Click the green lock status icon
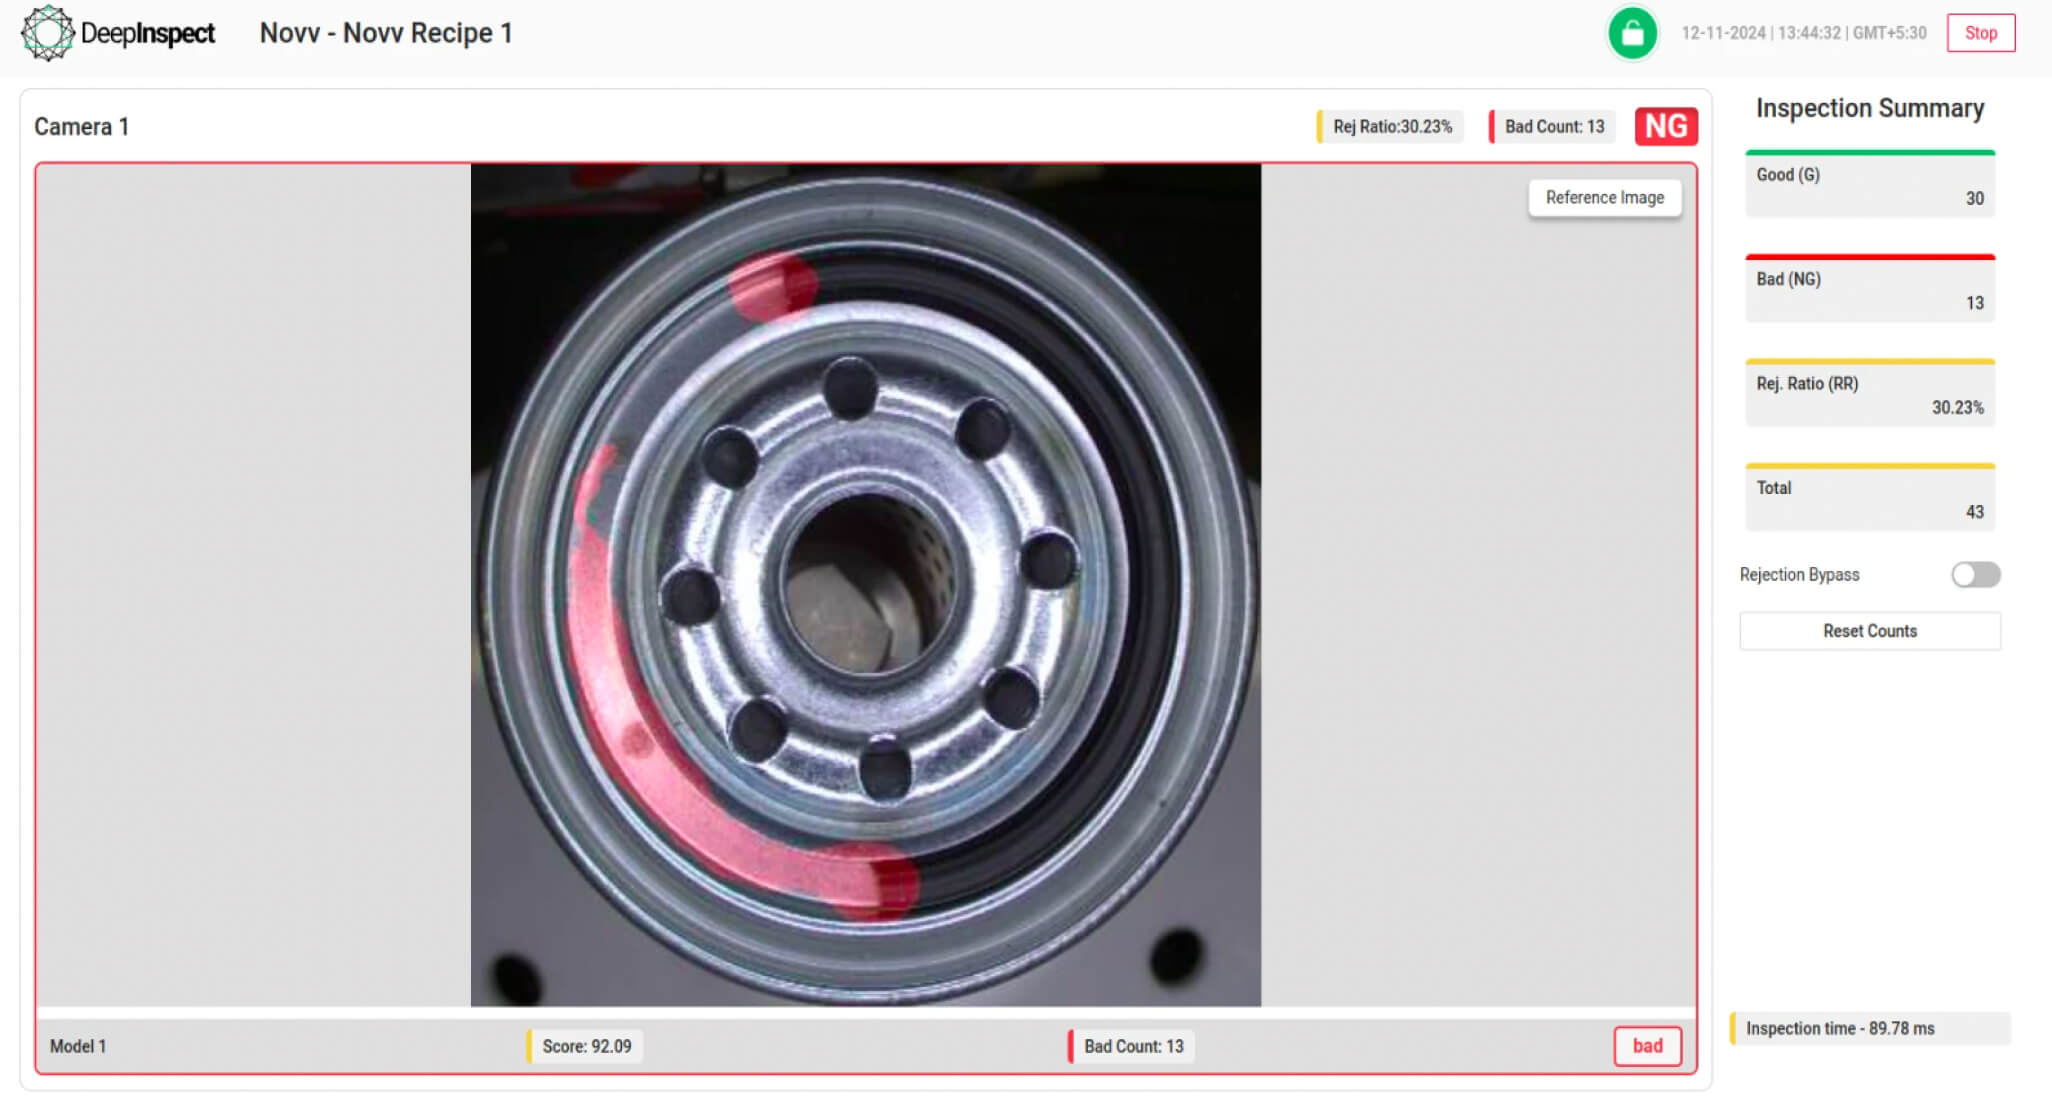The image size is (2052, 1101). tap(1632, 33)
